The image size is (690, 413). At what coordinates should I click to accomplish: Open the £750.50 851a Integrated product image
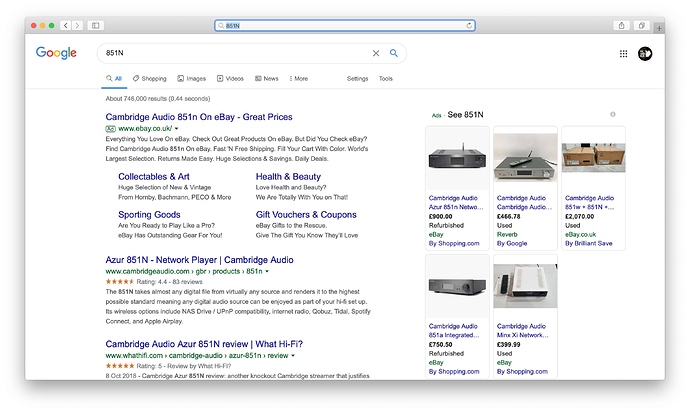coord(457,286)
